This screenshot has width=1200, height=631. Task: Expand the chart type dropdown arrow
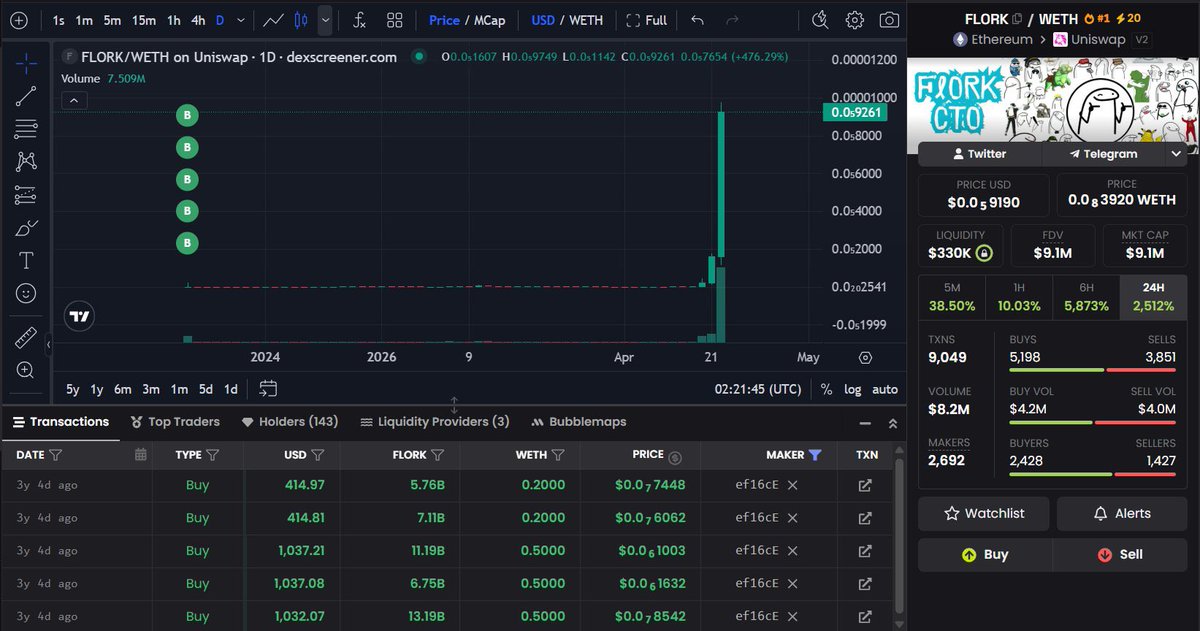[325, 20]
